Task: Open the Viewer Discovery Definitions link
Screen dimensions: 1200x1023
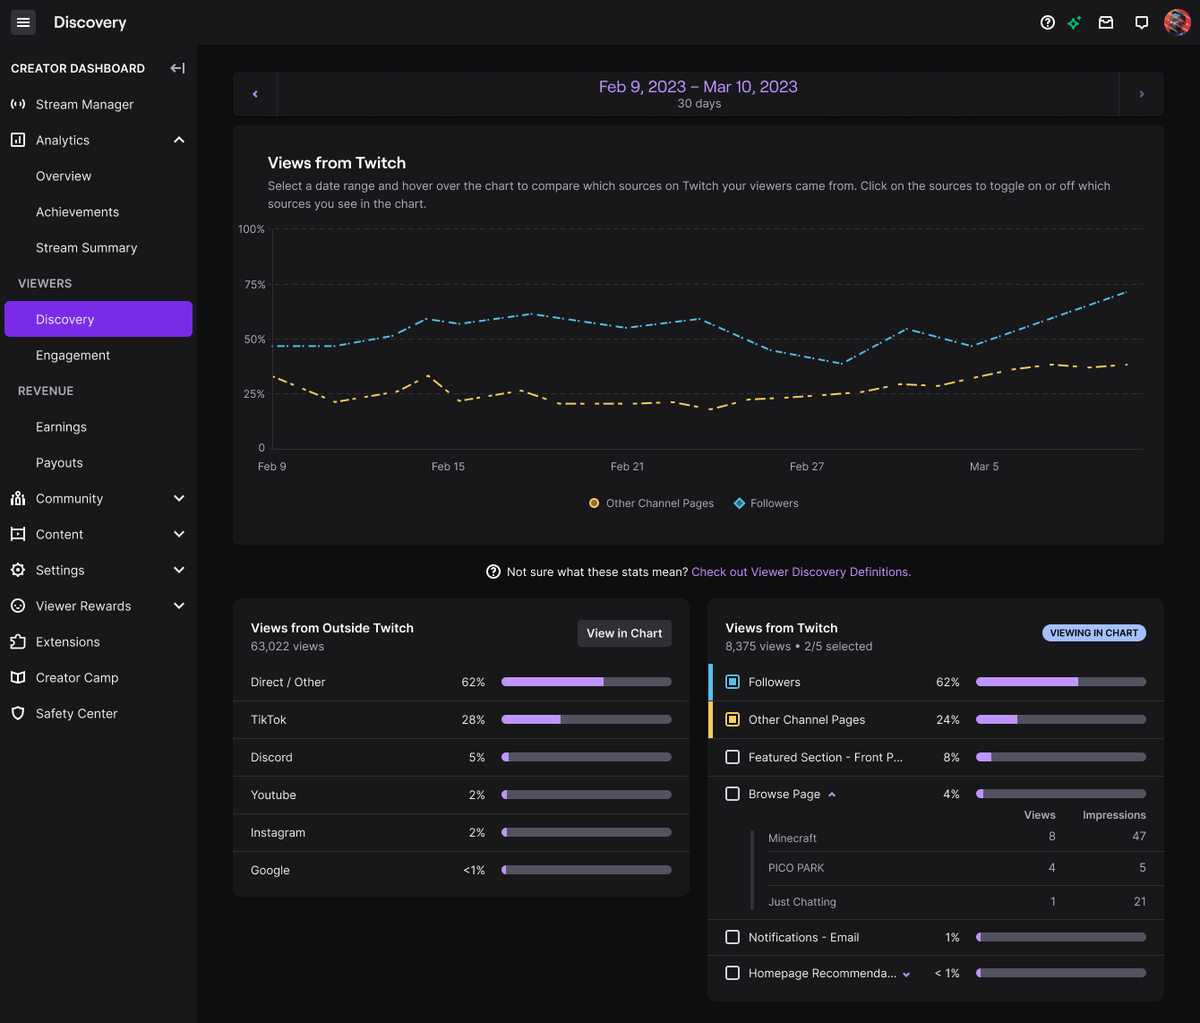Action: click(799, 571)
